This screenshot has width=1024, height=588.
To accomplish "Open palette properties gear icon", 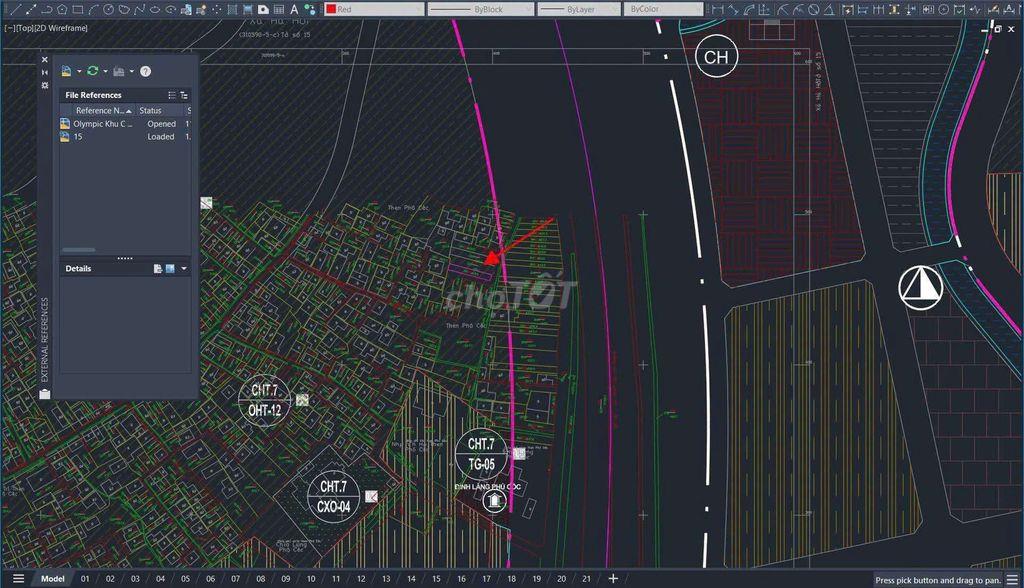I will pos(44,85).
